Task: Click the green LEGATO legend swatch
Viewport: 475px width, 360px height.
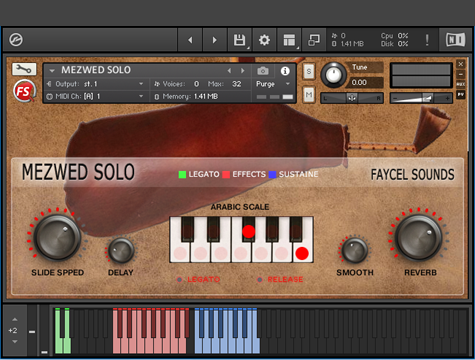Action: point(182,174)
